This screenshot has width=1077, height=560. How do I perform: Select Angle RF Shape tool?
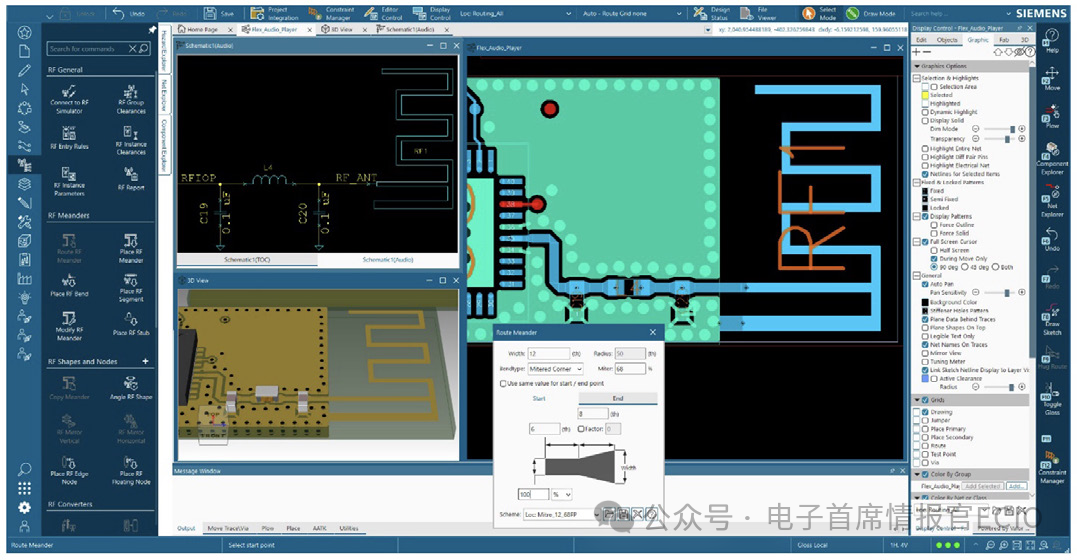click(131, 388)
